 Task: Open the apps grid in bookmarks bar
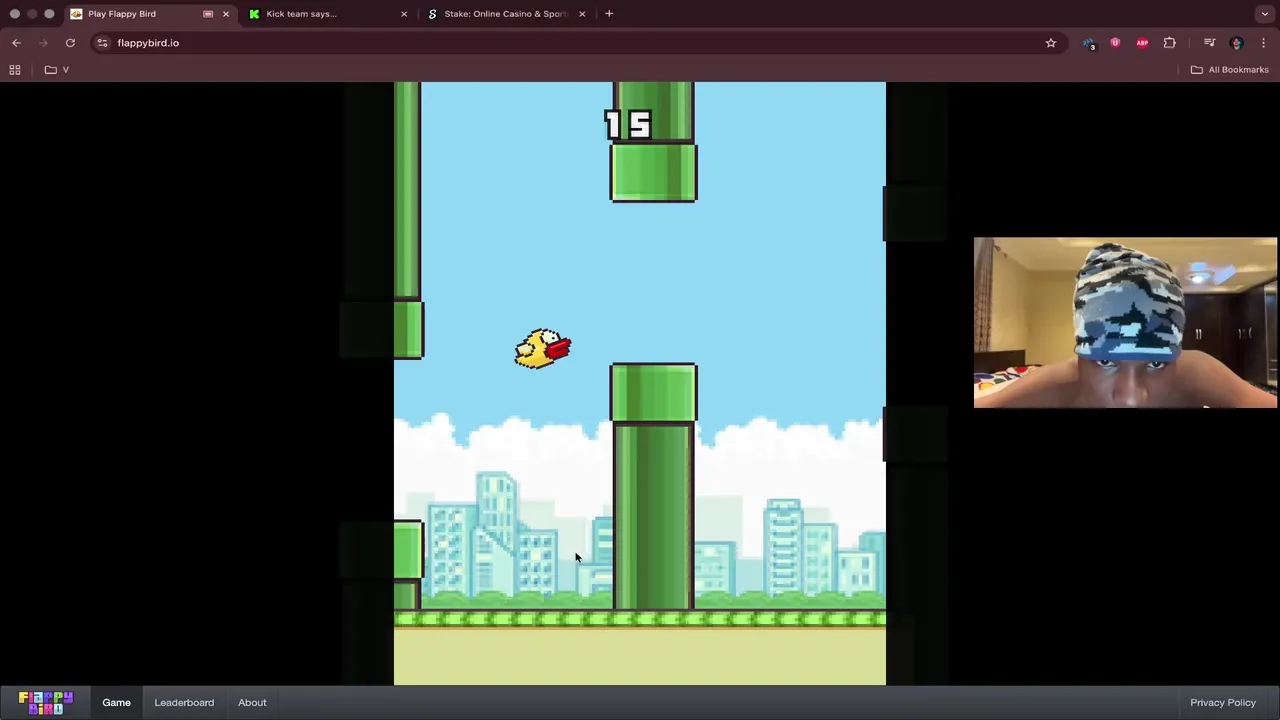(15, 70)
